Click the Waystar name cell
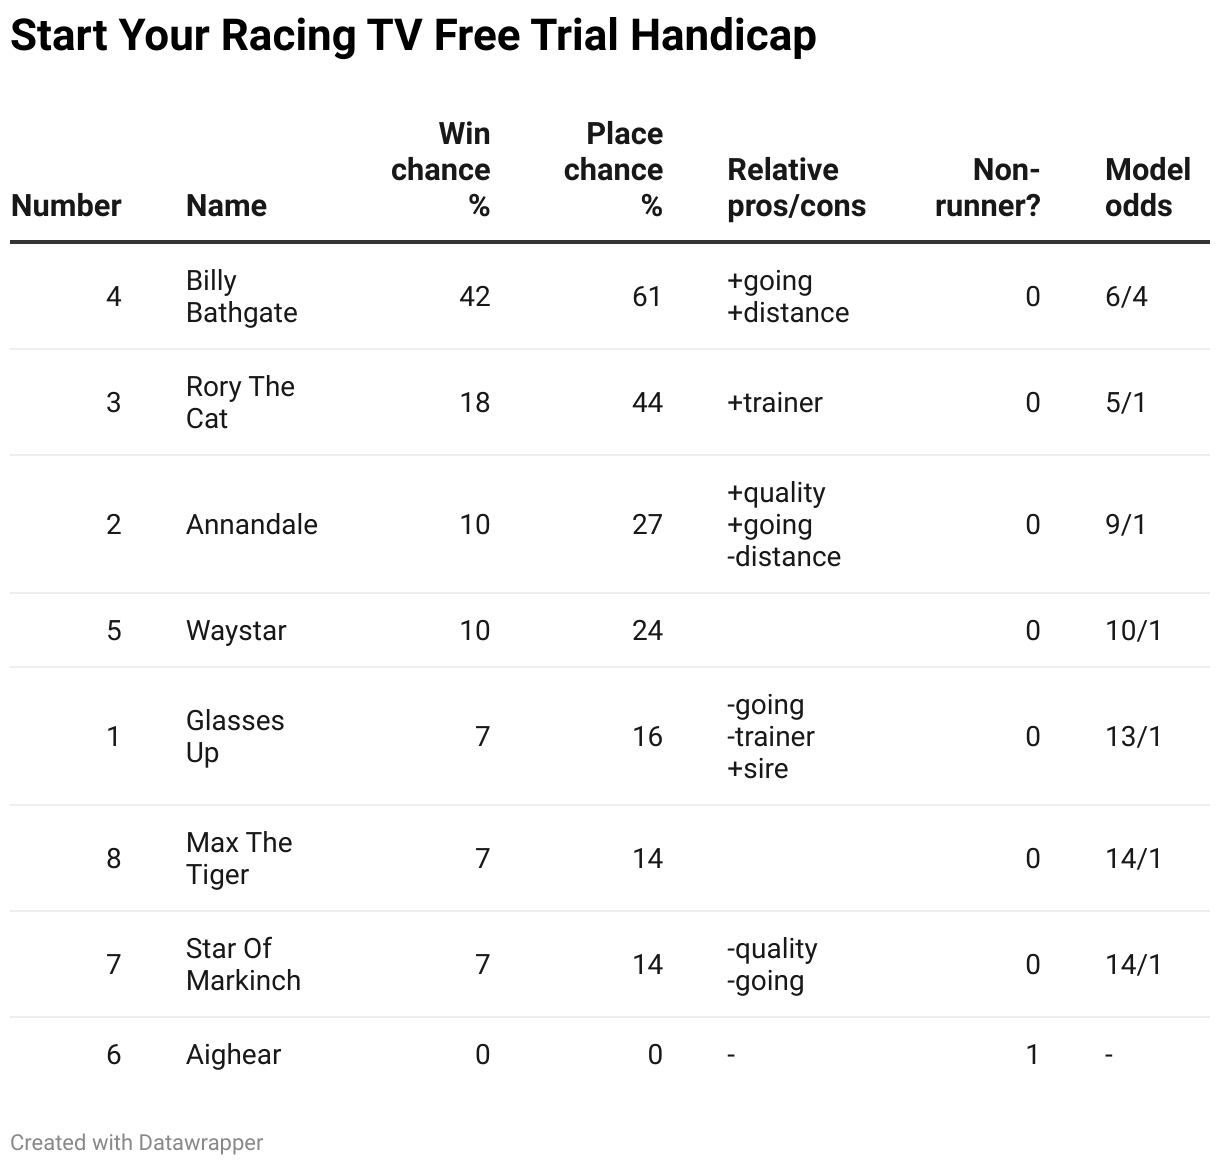This screenshot has height=1166, width=1220. (x=236, y=630)
